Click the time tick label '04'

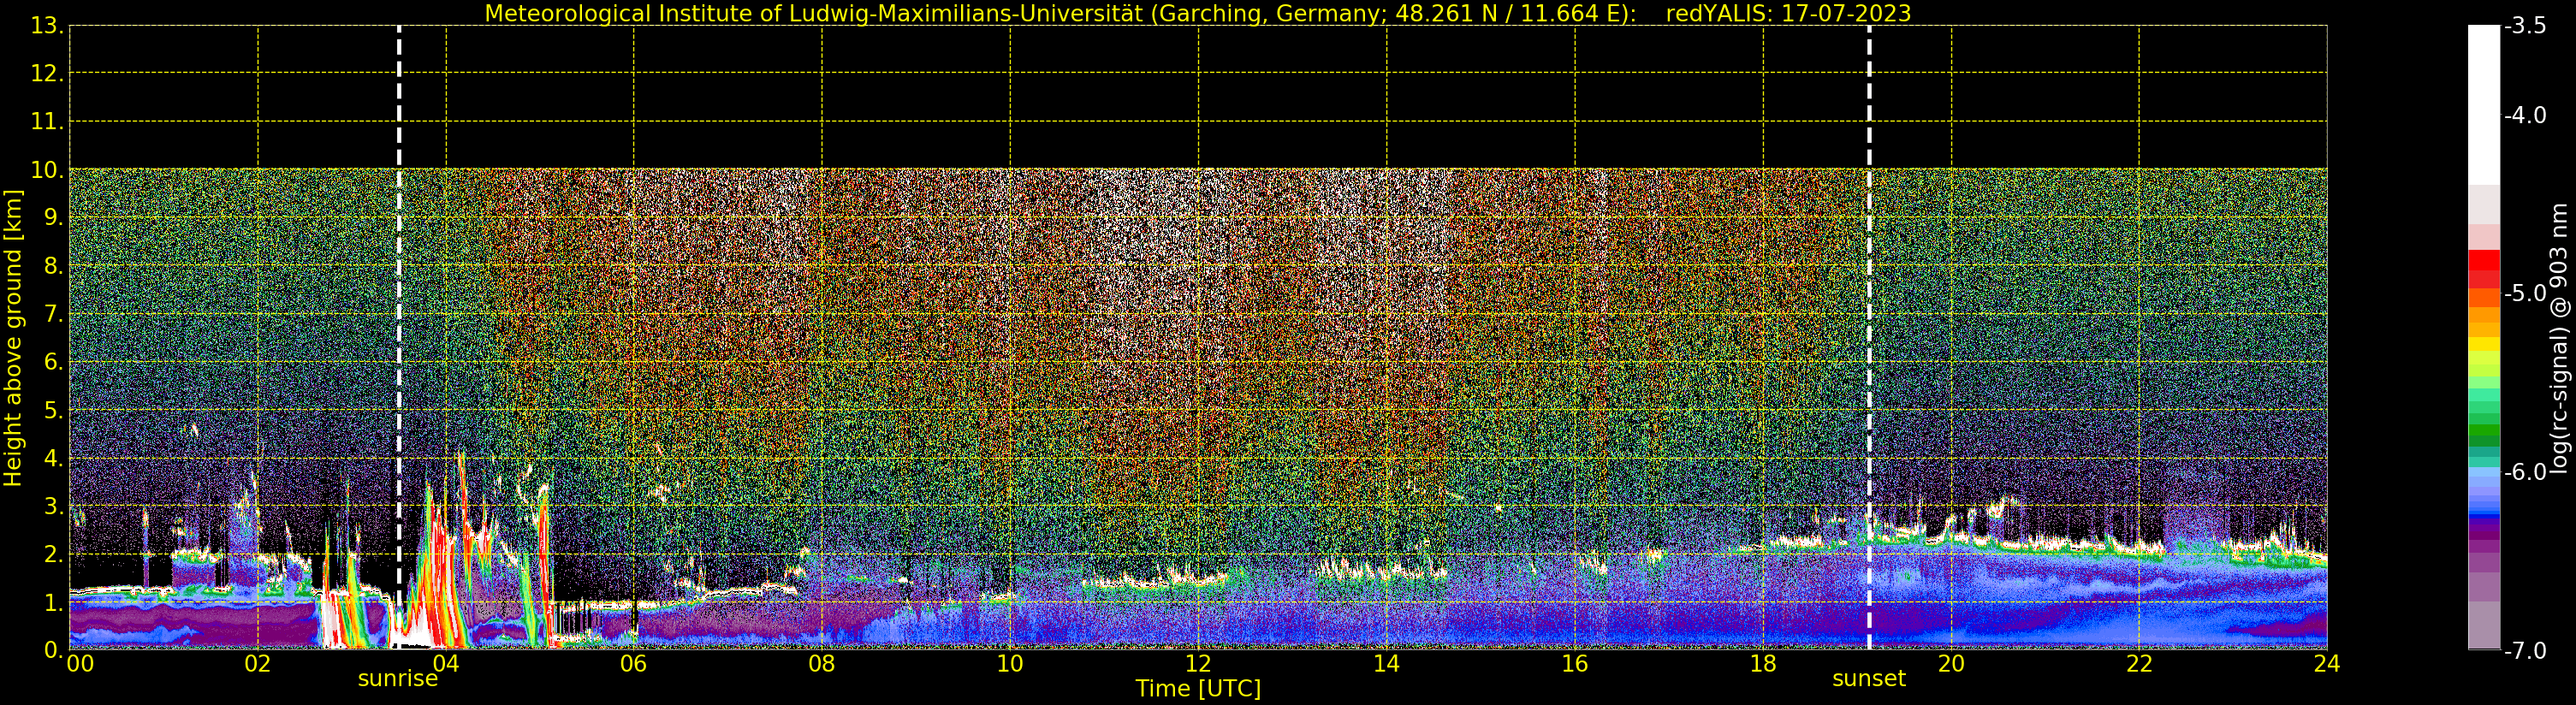[445, 664]
